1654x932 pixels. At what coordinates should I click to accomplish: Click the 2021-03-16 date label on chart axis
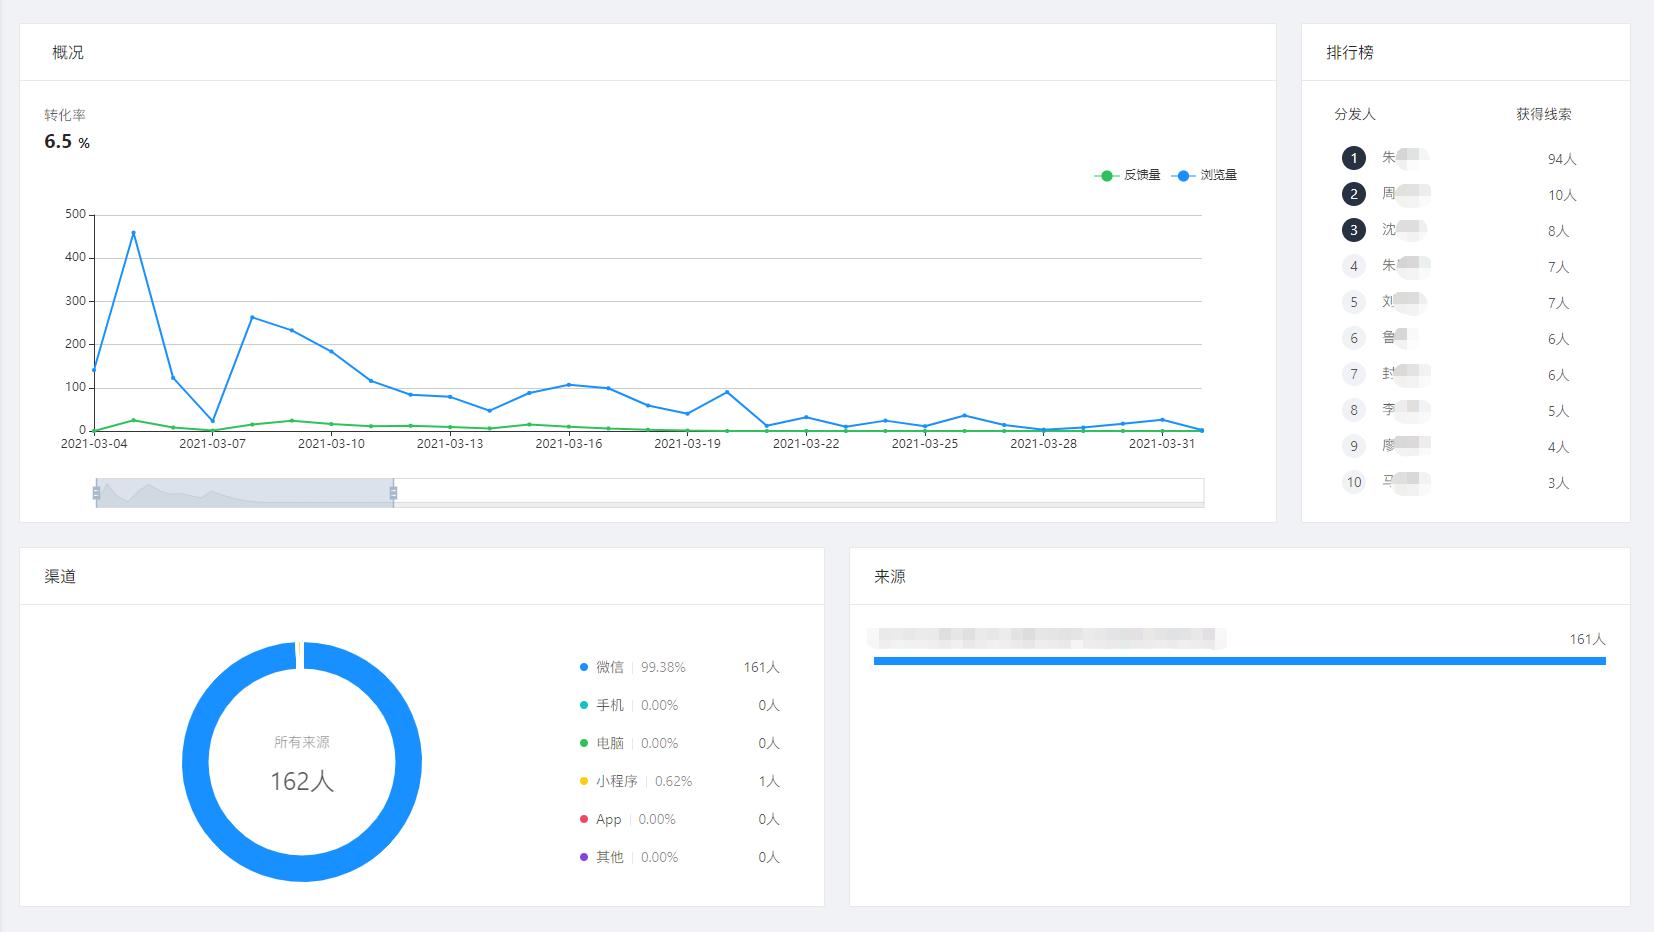(x=568, y=444)
